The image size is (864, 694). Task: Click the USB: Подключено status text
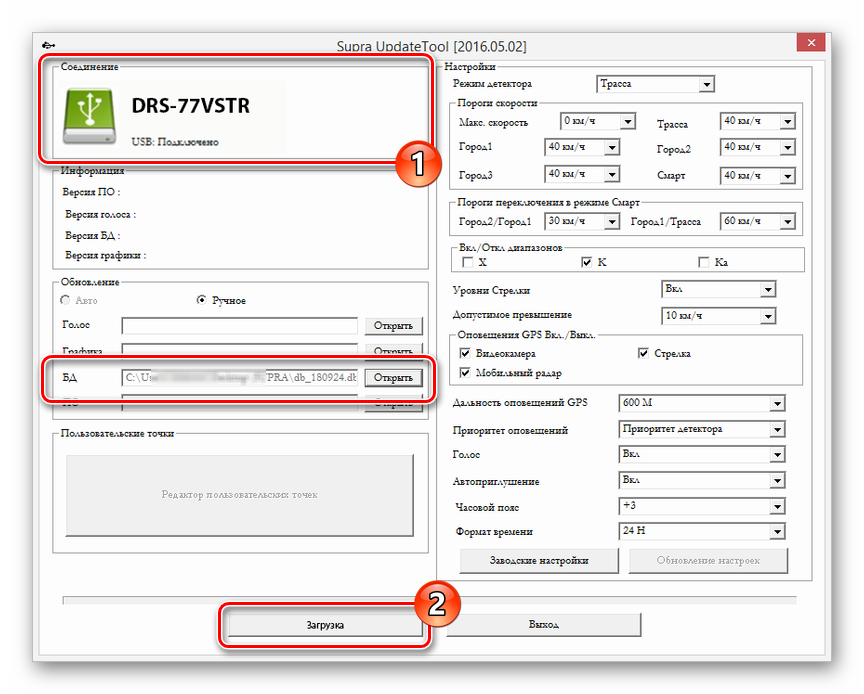pyautogui.click(x=175, y=142)
